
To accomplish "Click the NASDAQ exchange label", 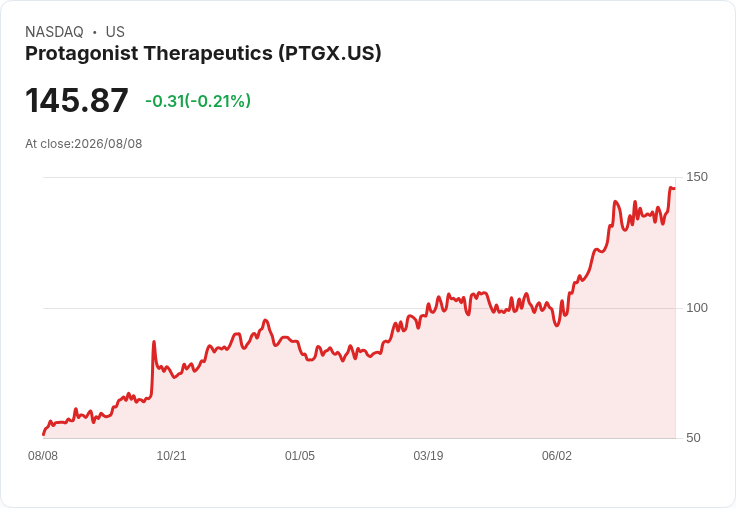I will pyautogui.click(x=54, y=32).
